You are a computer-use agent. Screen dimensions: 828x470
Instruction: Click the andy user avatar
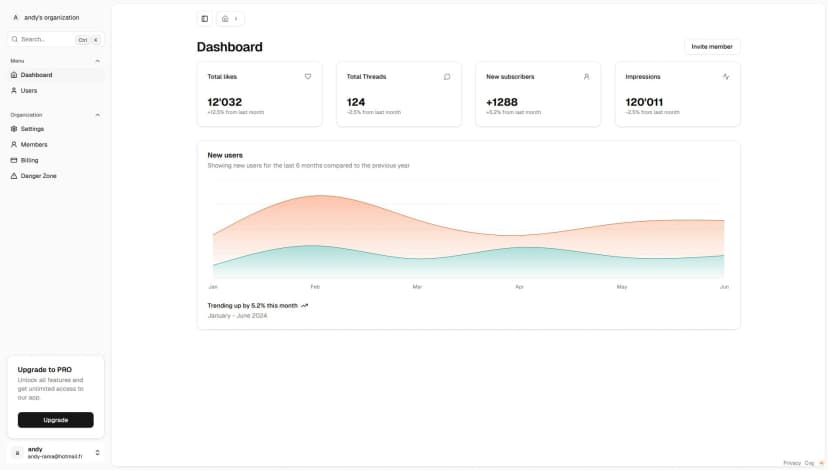pyautogui.click(x=17, y=453)
